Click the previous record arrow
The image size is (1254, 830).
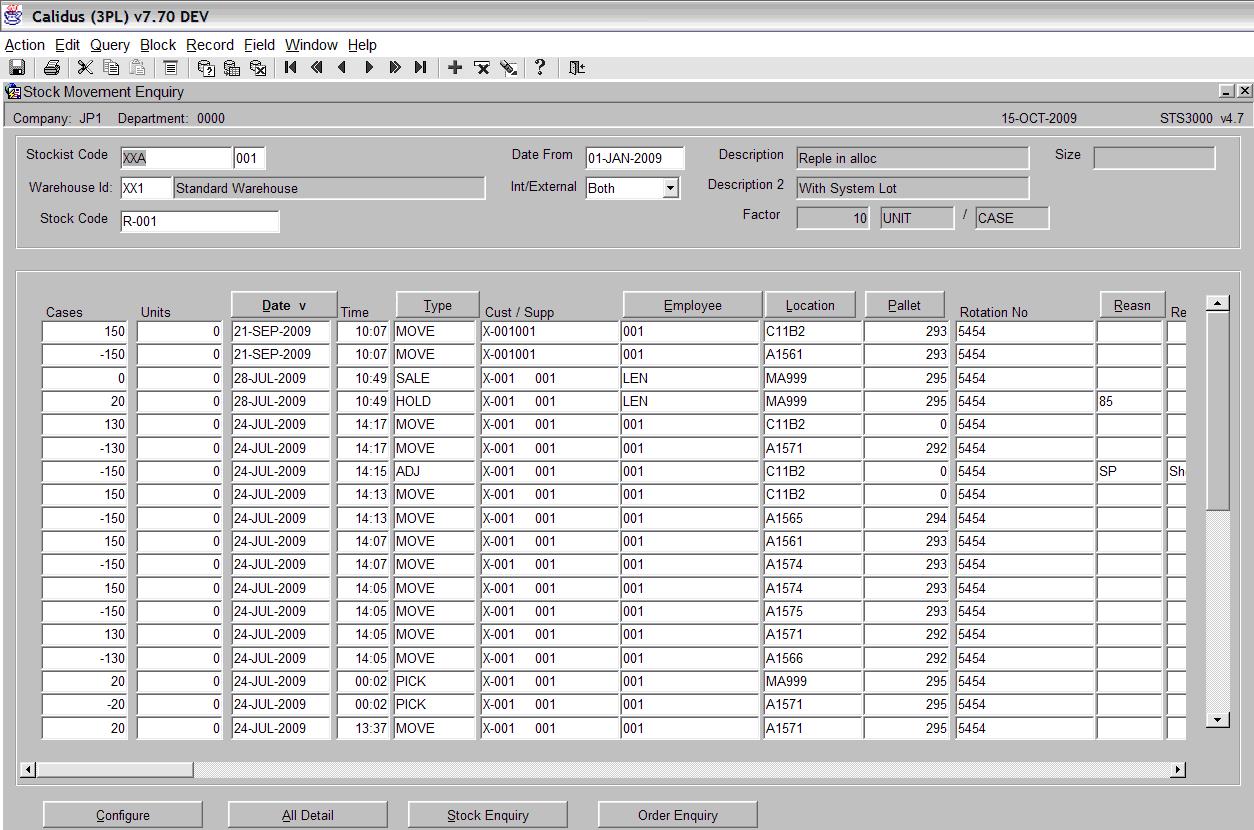pyautogui.click(x=343, y=68)
